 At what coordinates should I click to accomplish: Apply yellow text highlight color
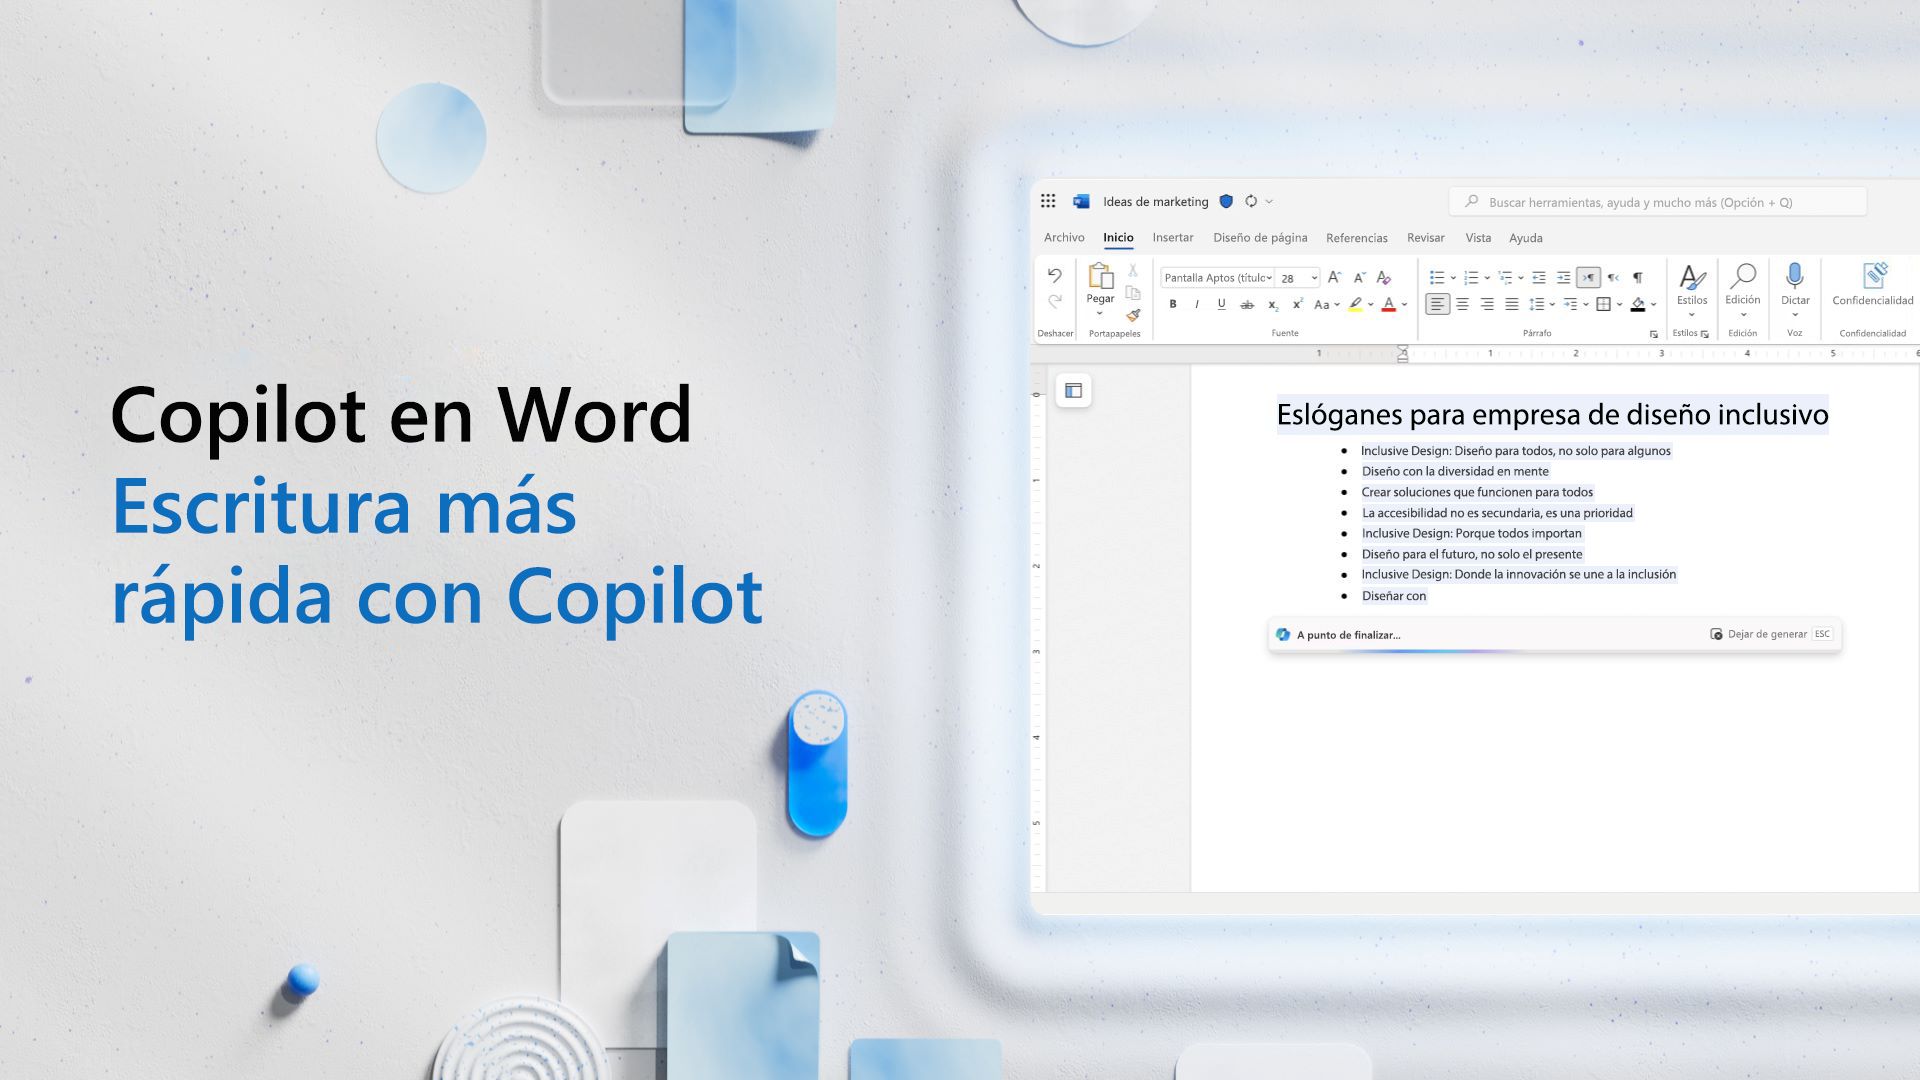coord(1355,305)
